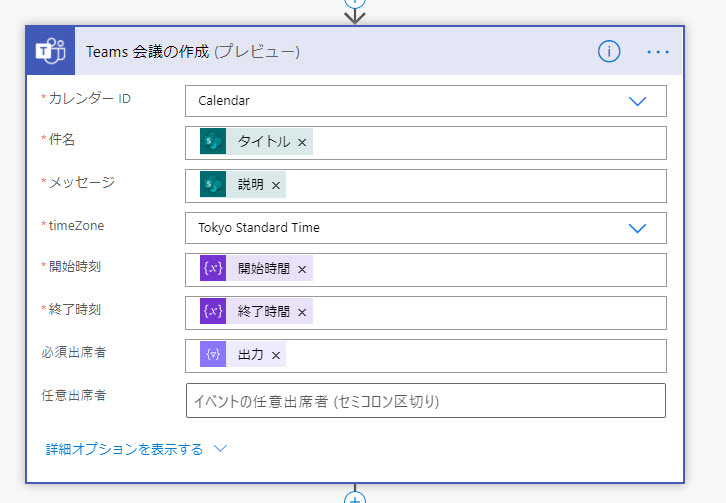Viewport: 726px width, 503px height.
Task: Remove the 出力 token from 必須出席者
Action: pyautogui.click(x=276, y=356)
